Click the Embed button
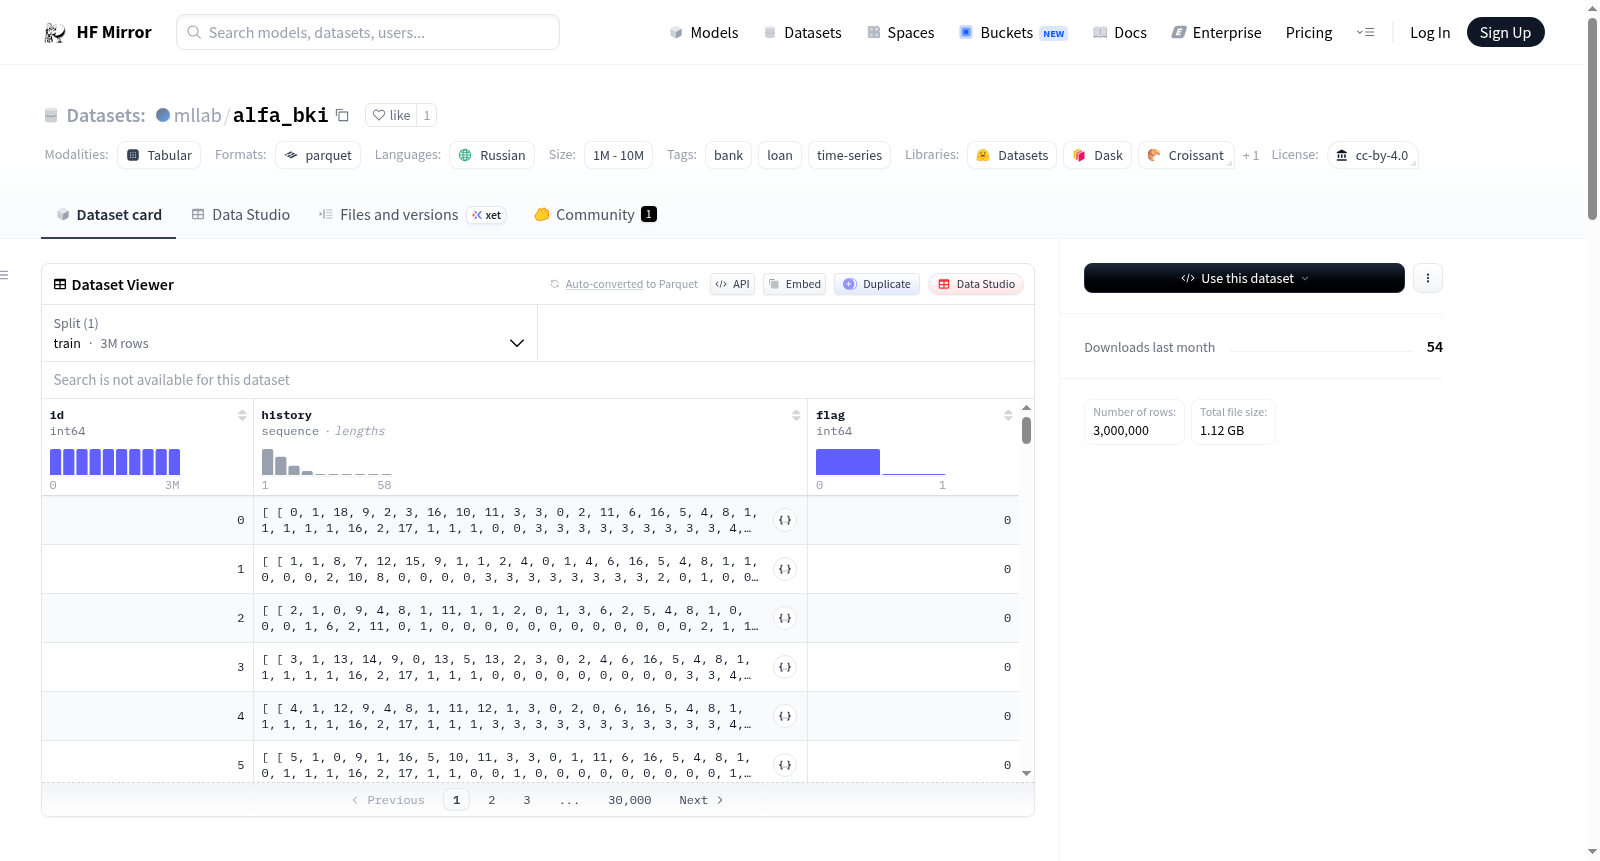 click(x=794, y=284)
